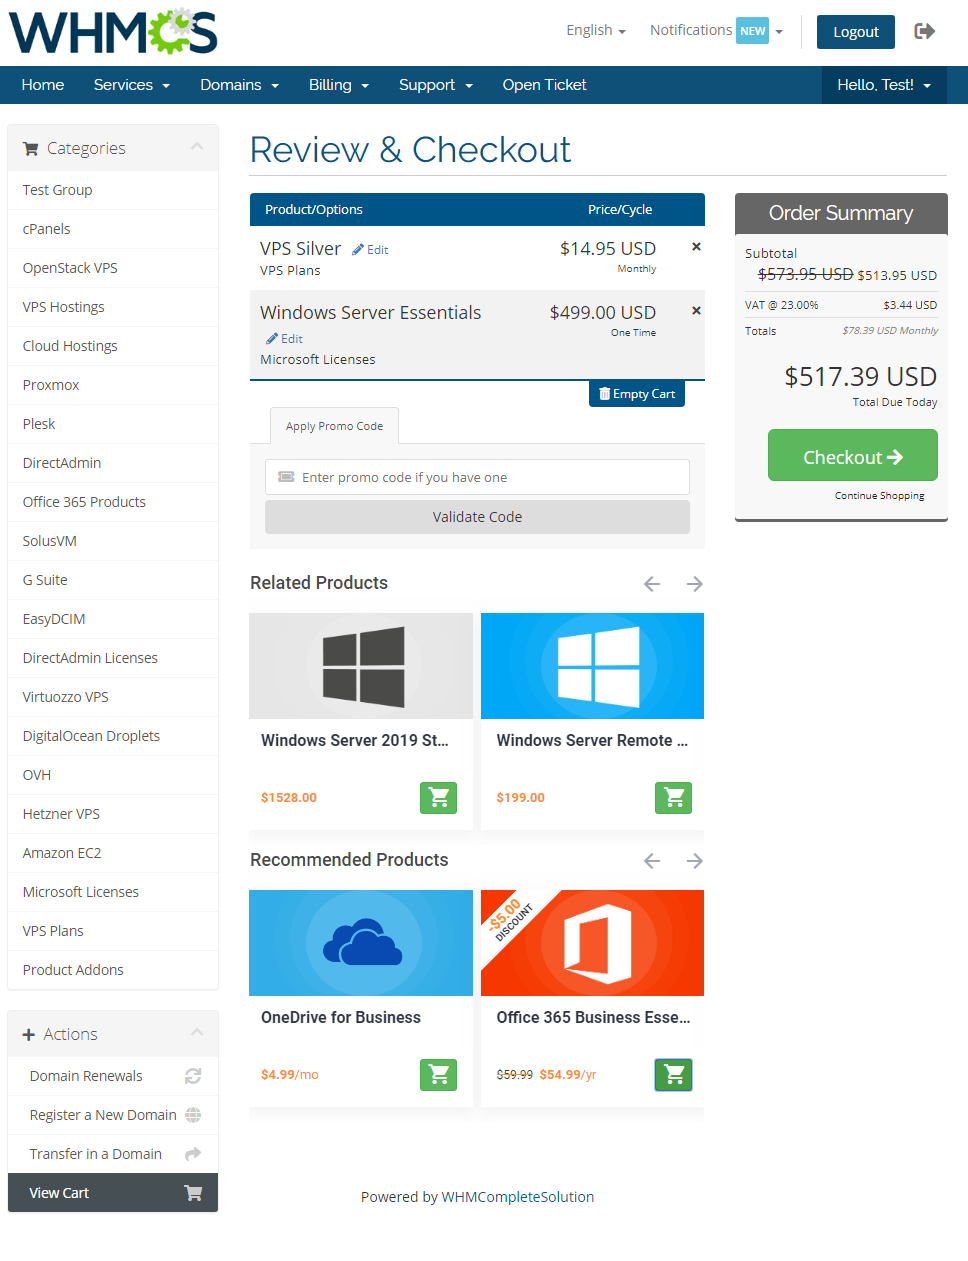Remove VPS Silver from the cart

[696, 246]
